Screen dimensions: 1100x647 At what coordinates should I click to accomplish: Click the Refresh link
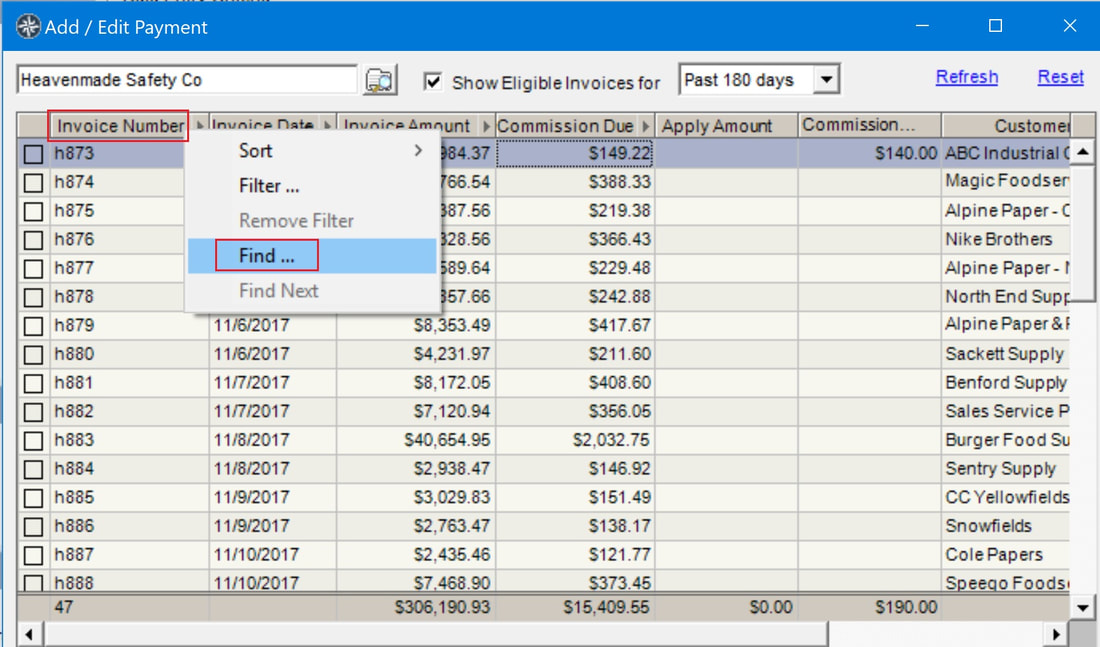click(x=967, y=76)
